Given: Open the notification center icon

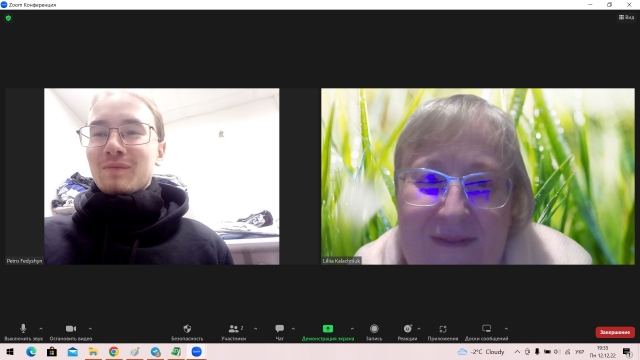Looking at the screenshot, I should coord(627,351).
